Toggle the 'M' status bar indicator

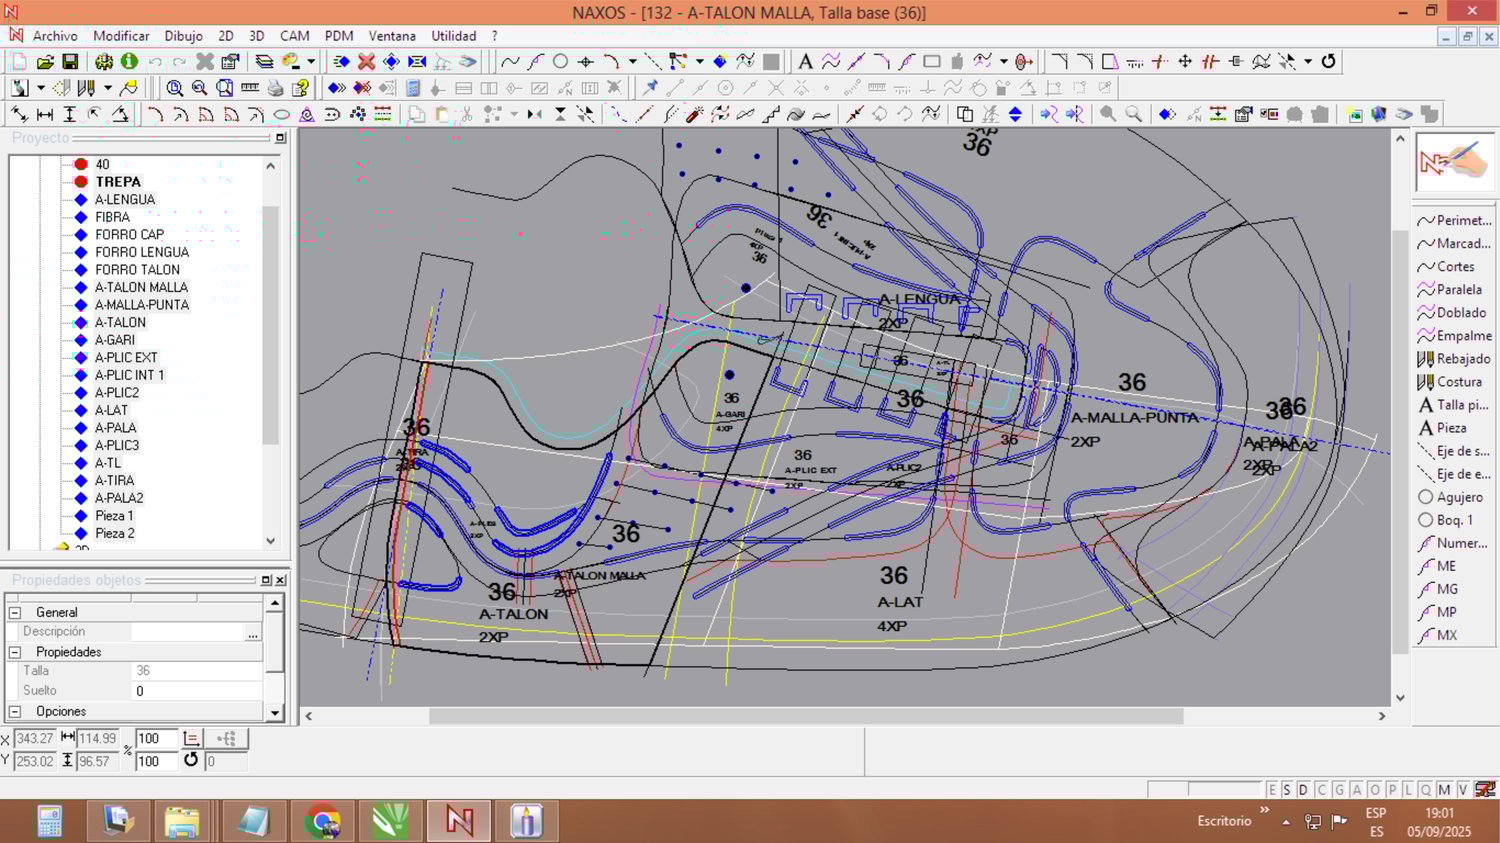1444,790
